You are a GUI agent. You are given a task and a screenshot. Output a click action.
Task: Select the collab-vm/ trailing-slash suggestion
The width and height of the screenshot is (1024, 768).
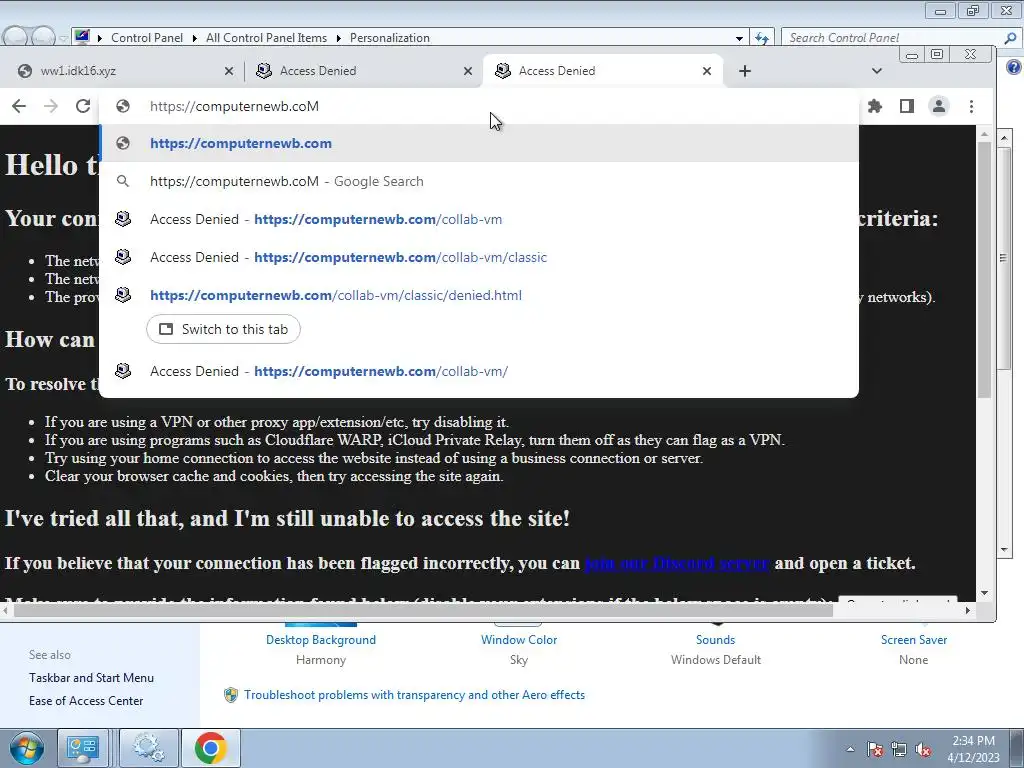(479, 371)
